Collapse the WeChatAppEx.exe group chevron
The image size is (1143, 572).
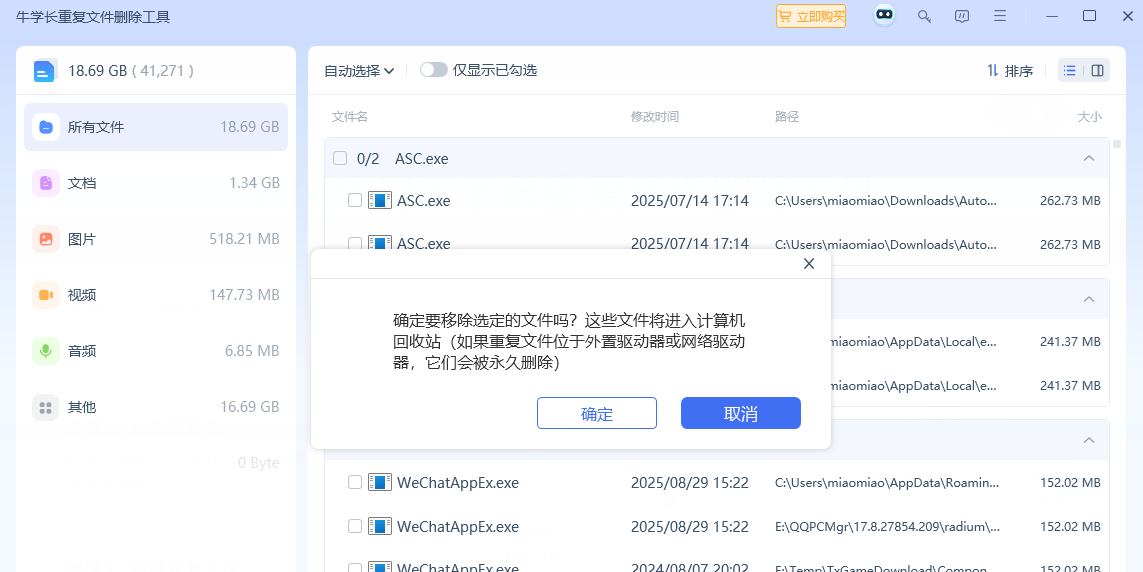coord(1089,440)
